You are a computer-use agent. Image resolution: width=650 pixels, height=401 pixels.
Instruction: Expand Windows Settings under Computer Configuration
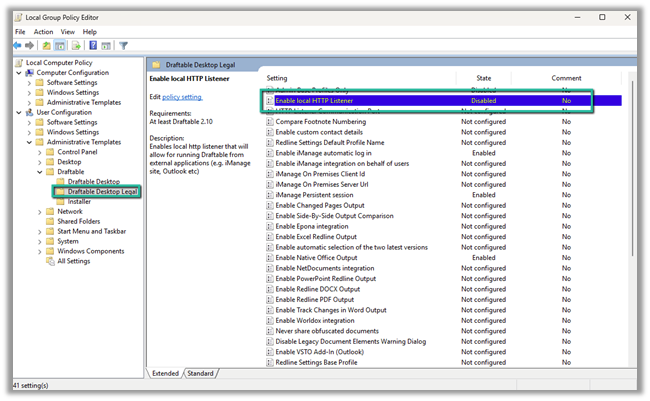pyautogui.click(x=29, y=93)
